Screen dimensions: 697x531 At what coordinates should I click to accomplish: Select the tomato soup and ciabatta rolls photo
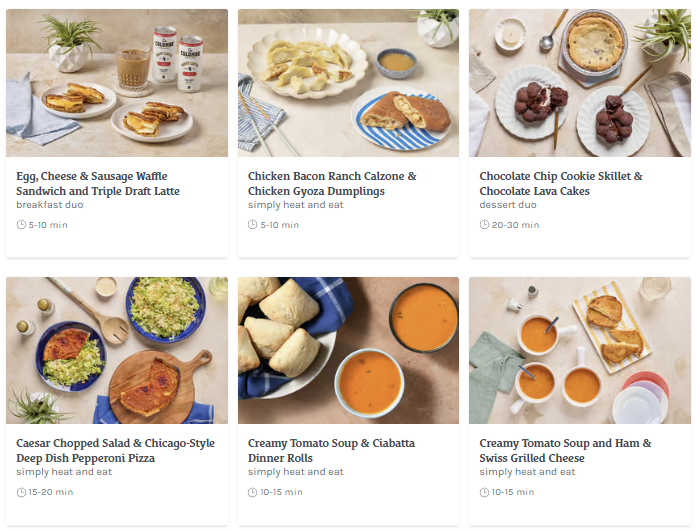click(x=348, y=350)
